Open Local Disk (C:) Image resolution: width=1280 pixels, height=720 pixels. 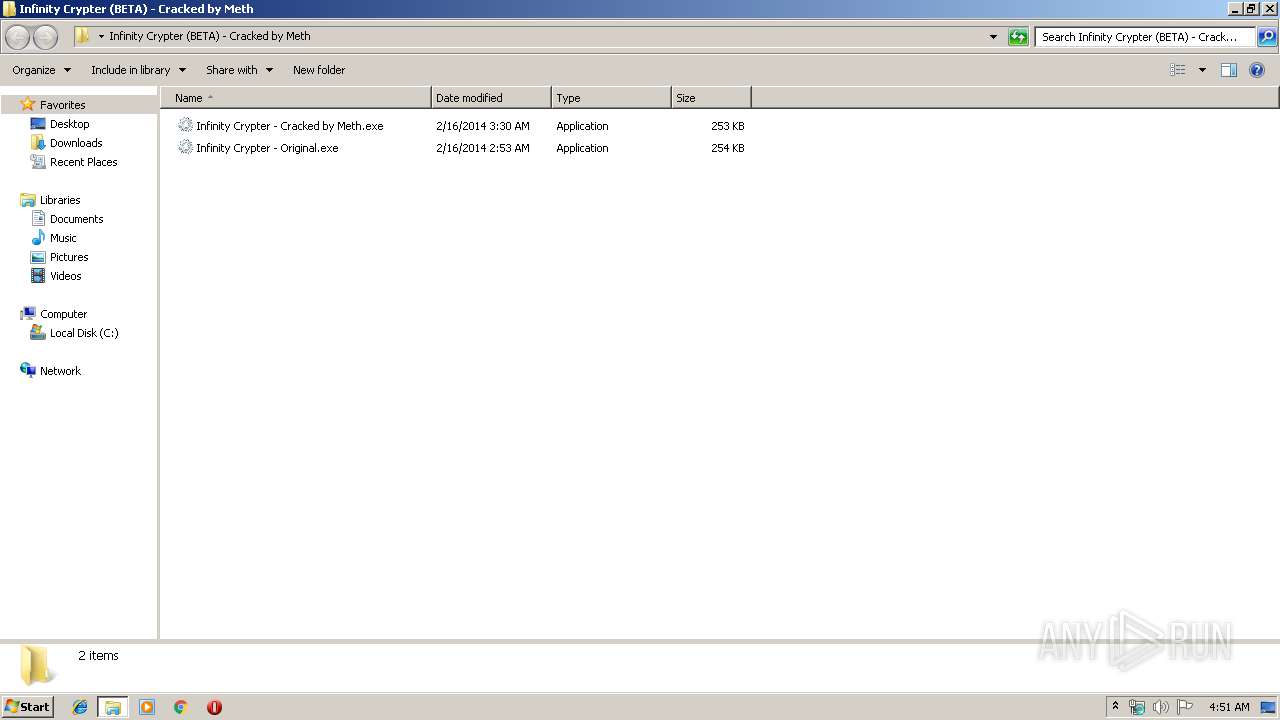[x=84, y=333]
